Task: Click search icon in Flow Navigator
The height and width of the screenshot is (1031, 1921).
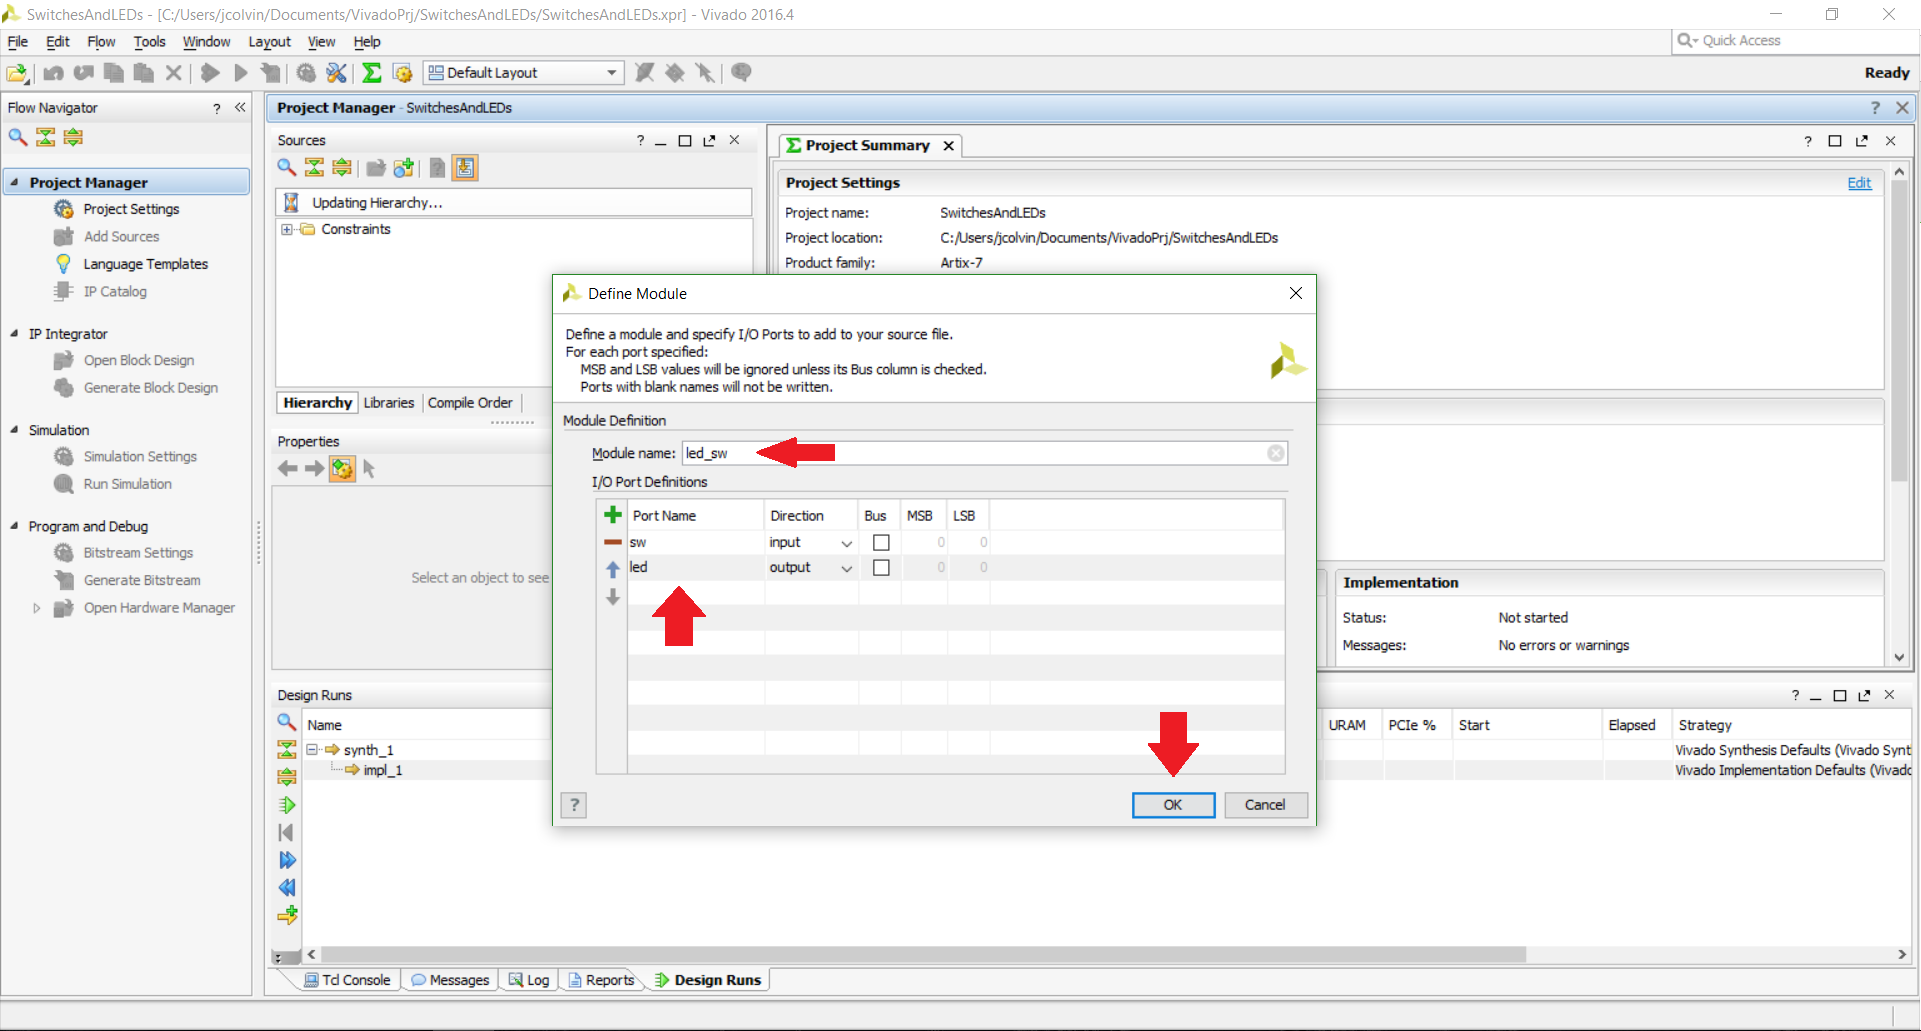Action: 18,137
